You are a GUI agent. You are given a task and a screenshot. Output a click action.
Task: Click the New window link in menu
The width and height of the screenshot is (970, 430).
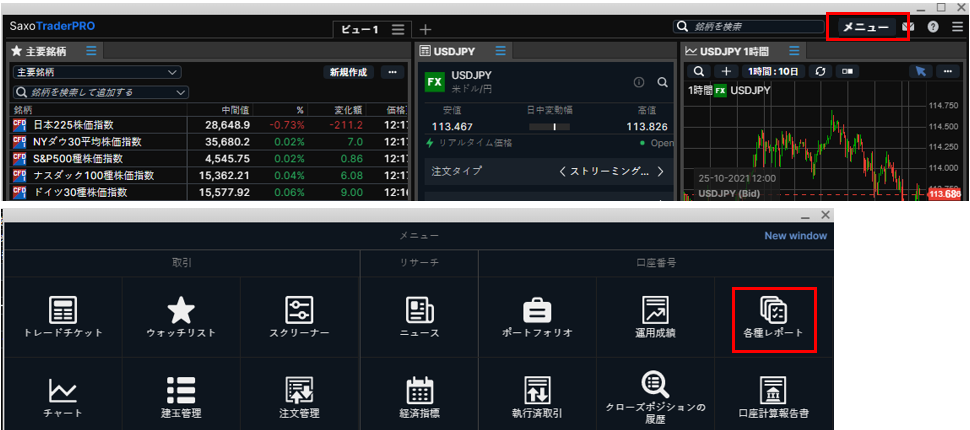click(x=795, y=236)
